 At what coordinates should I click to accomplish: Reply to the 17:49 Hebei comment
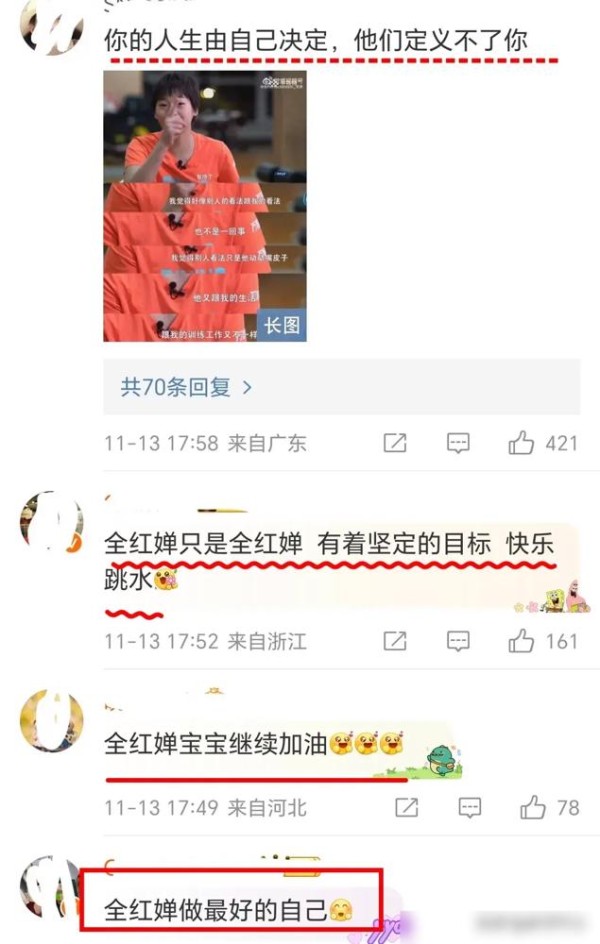pos(469,808)
